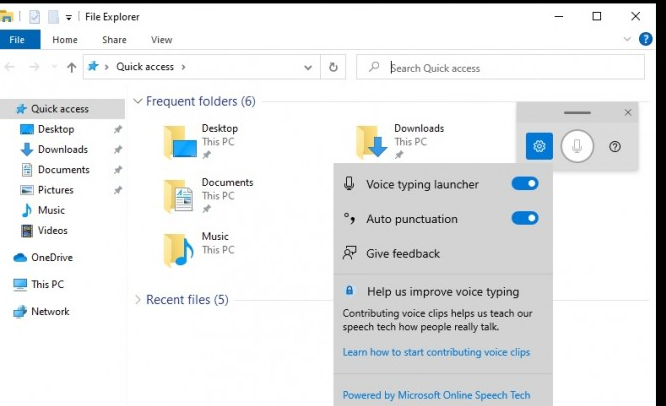Open voice typing settings gear
The width and height of the screenshot is (666, 406).
coord(539,146)
